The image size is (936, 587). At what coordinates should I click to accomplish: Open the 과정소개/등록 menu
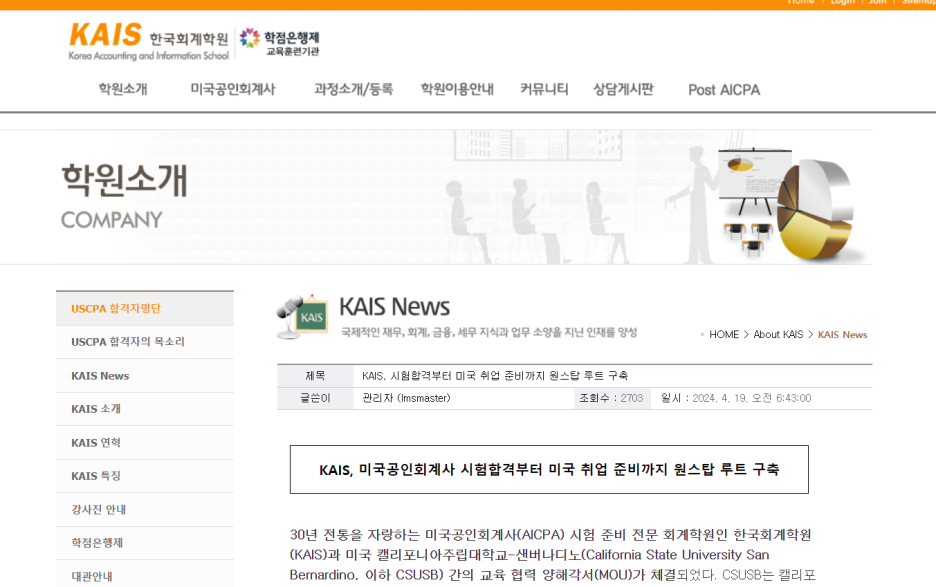click(353, 90)
